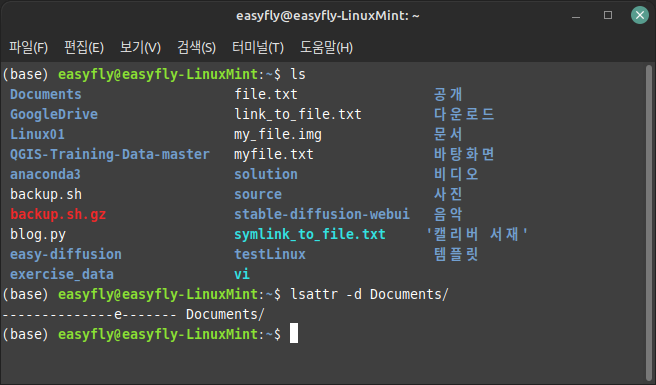The width and height of the screenshot is (656, 385).
Task: Click the Documents directory in ls output
Action: [x=46, y=94]
